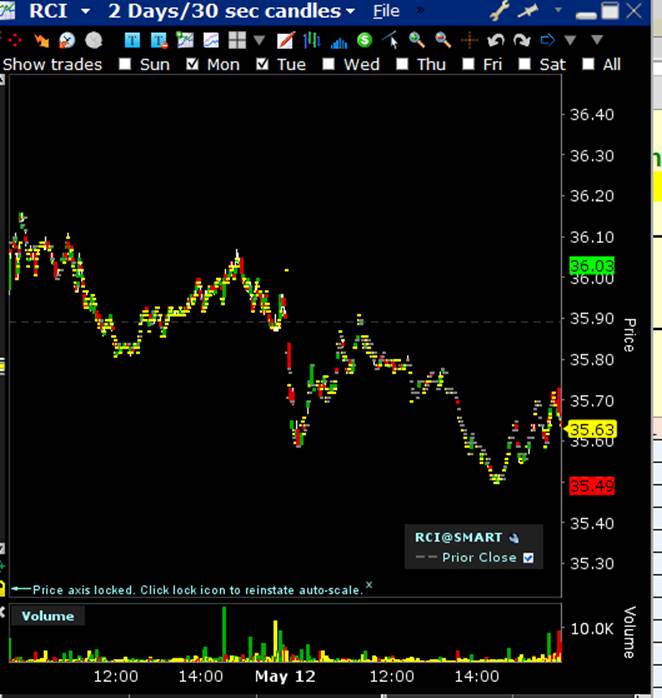
Task: Click the remove text annotation T icon
Action: point(159,41)
